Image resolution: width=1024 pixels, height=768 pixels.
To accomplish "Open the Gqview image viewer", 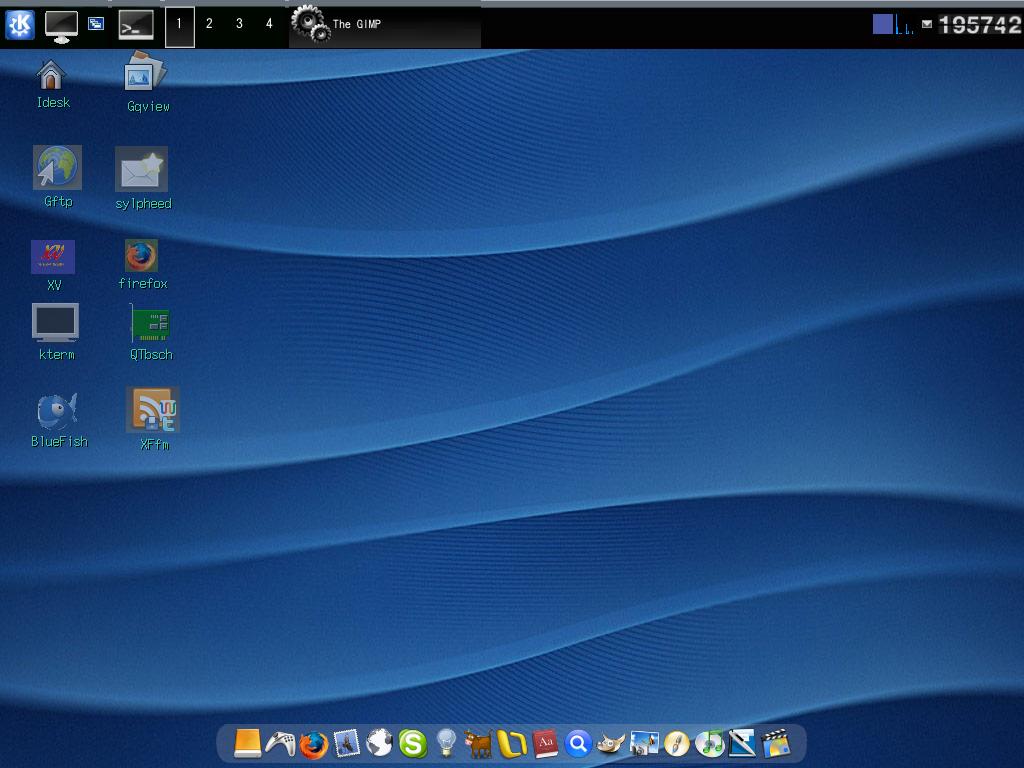I will point(145,75).
